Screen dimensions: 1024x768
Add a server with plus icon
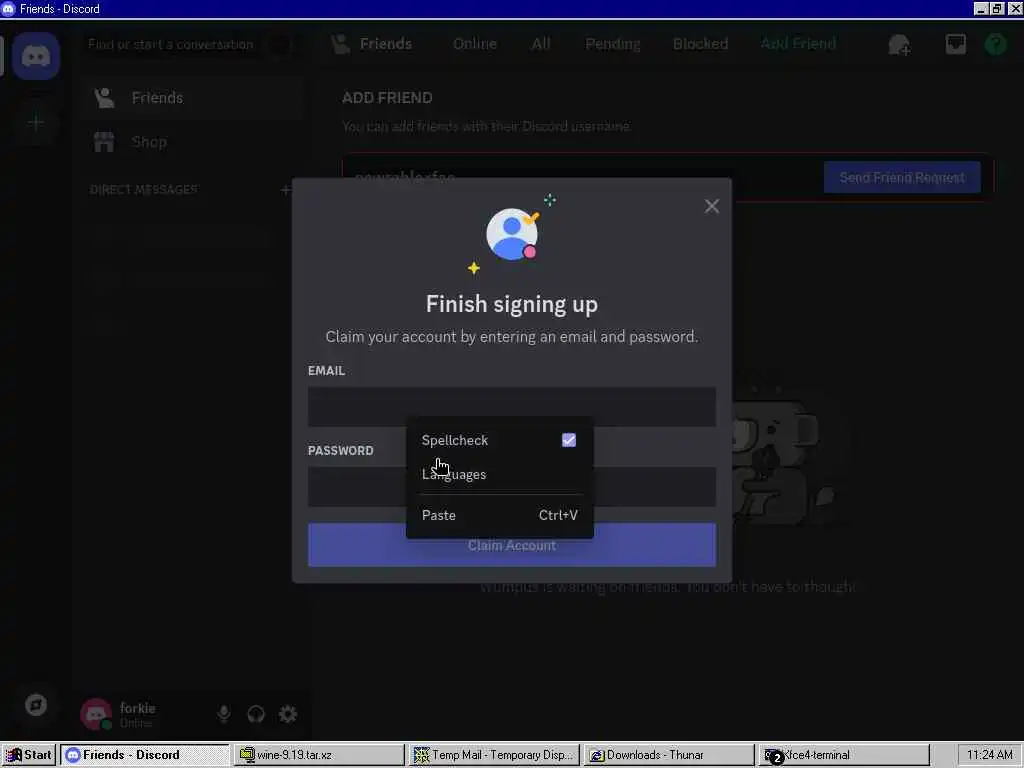click(x=36, y=122)
